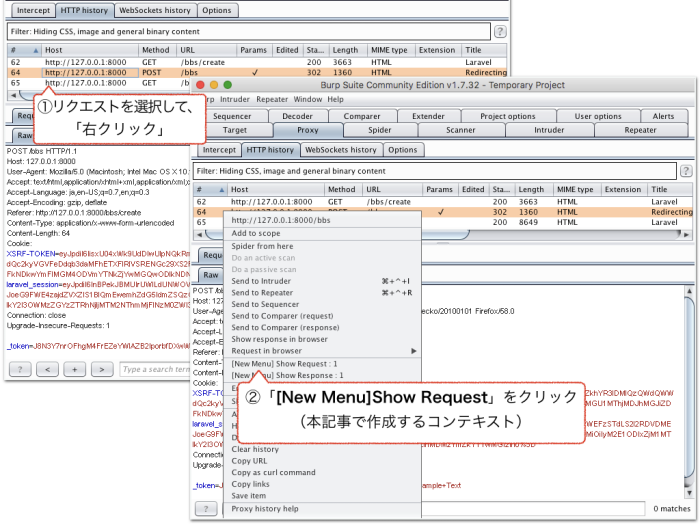
Task: Select the Proxy tab
Action: coord(308,130)
